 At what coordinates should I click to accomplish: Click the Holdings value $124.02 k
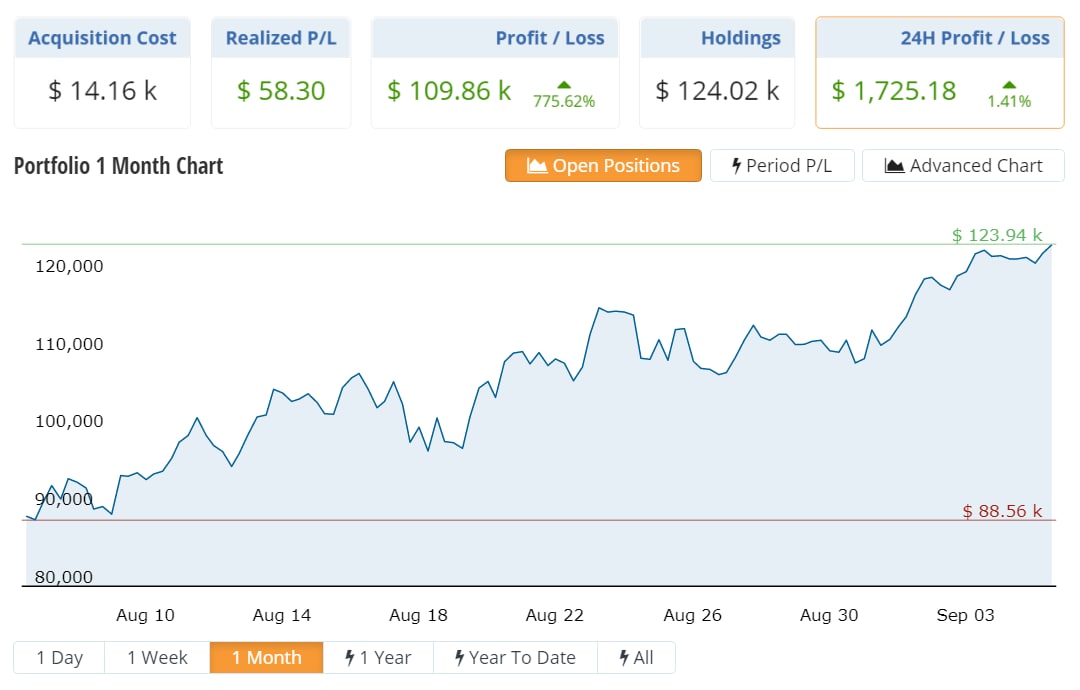click(x=717, y=91)
